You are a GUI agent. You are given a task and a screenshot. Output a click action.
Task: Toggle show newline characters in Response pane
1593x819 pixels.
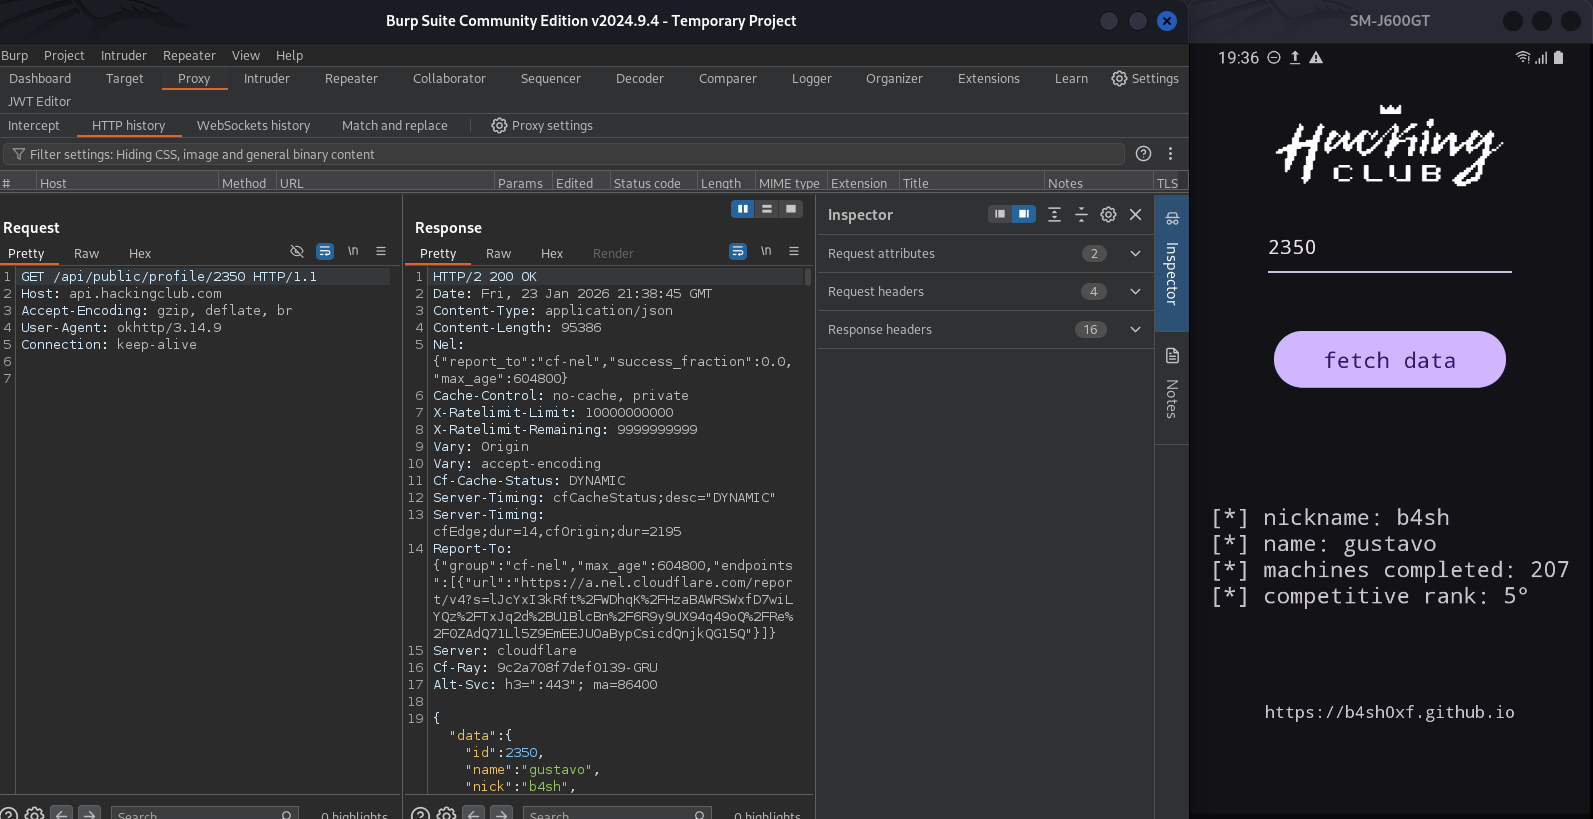[x=766, y=251]
